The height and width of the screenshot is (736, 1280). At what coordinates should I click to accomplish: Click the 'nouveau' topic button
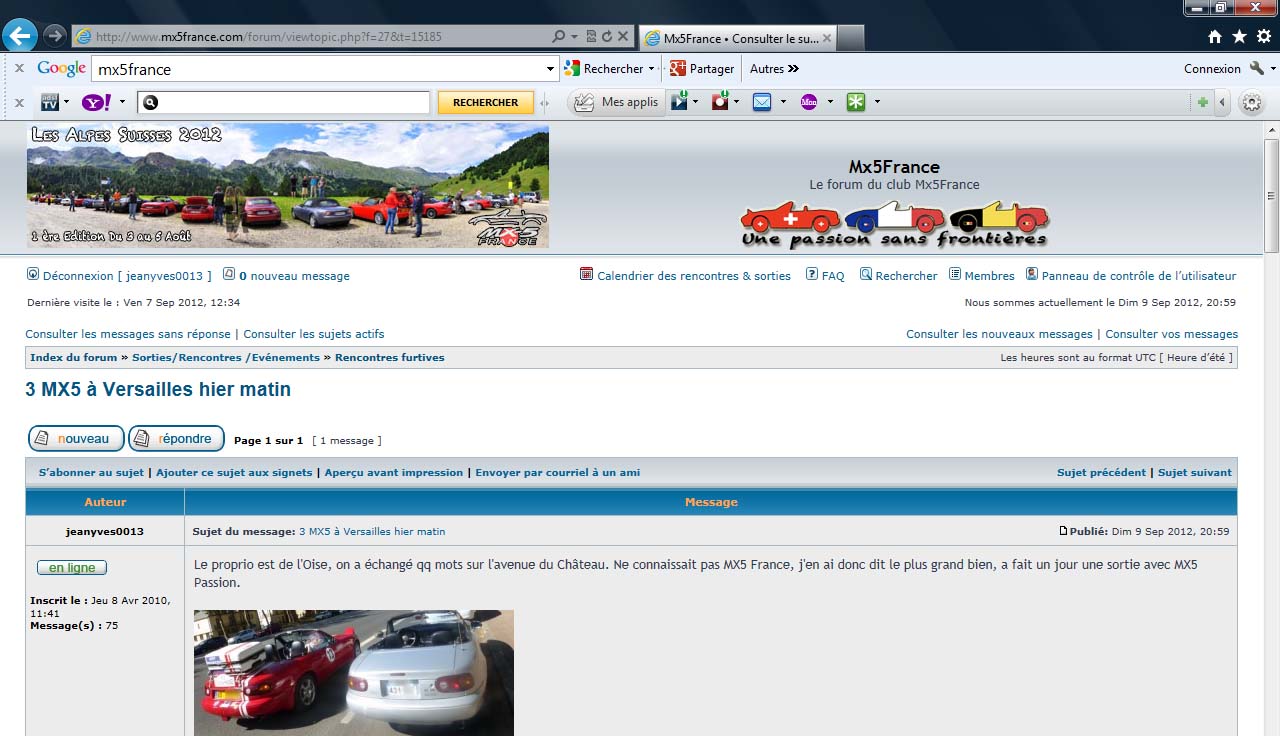[76, 439]
